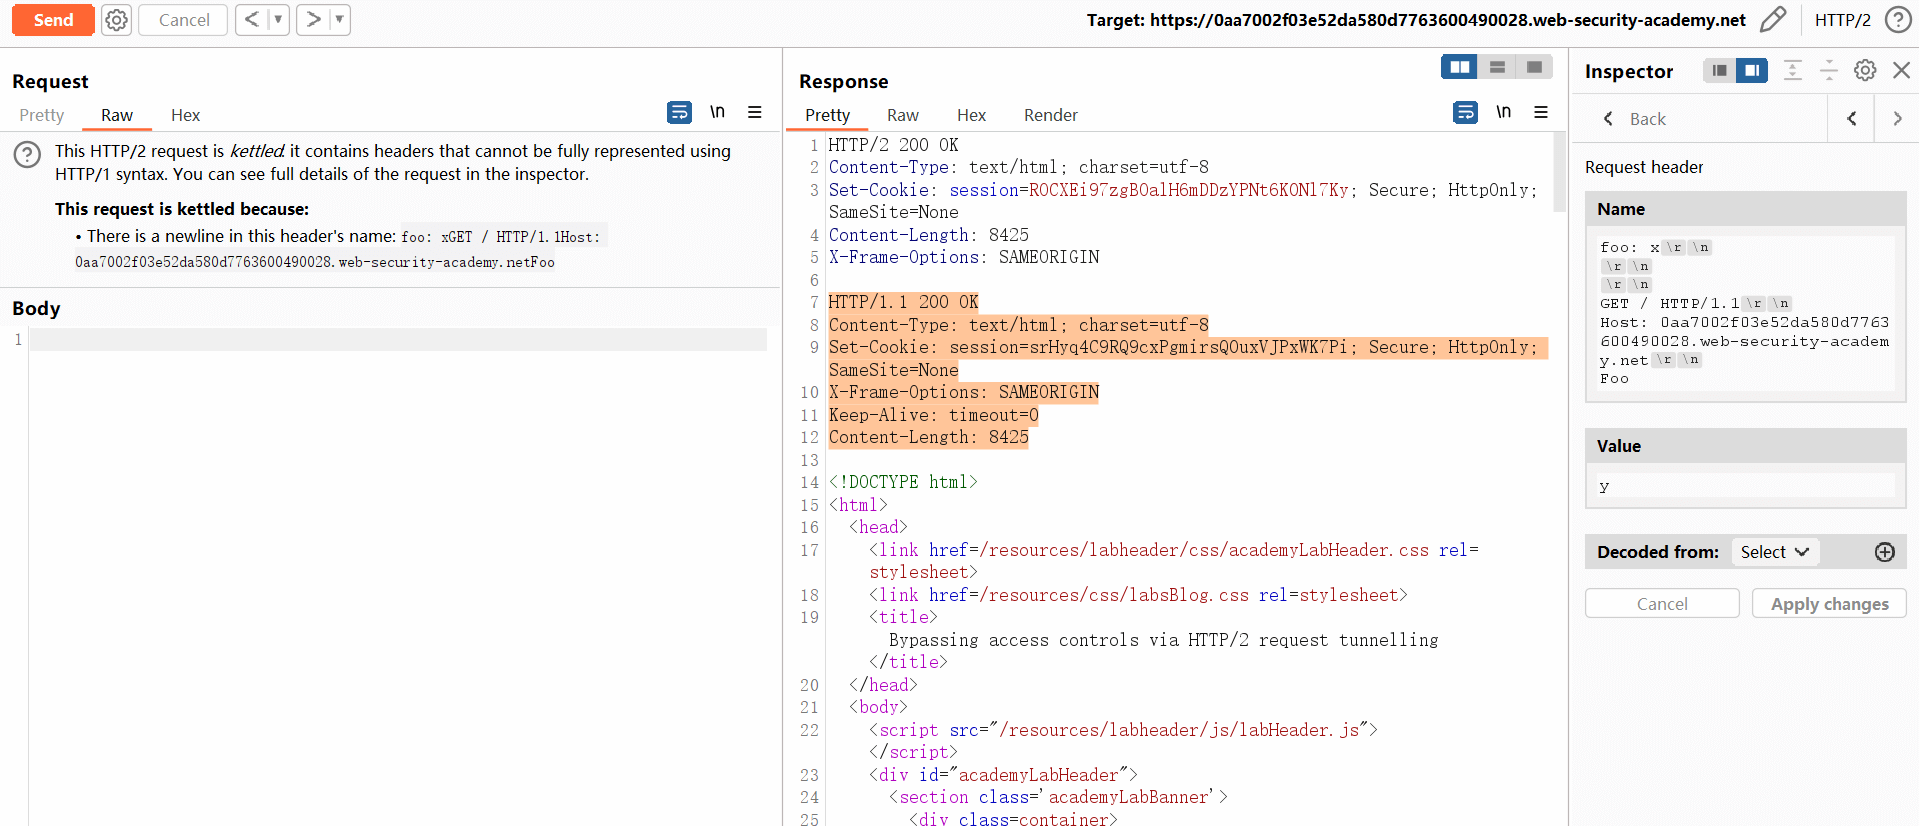Click 'Keep-Alive: timeout=0' response line
Viewport: 1920px width, 826px height.
coord(933,415)
